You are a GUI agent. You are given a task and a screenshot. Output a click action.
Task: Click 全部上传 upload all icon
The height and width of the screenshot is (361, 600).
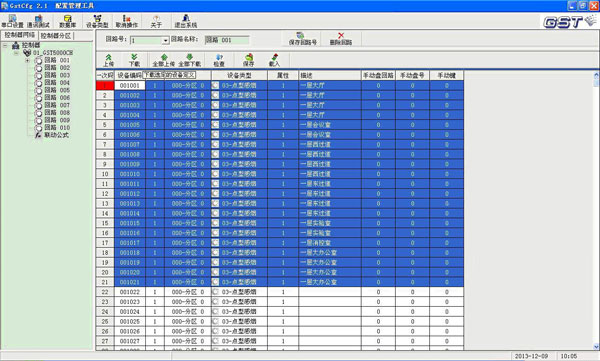pyautogui.click(x=164, y=60)
